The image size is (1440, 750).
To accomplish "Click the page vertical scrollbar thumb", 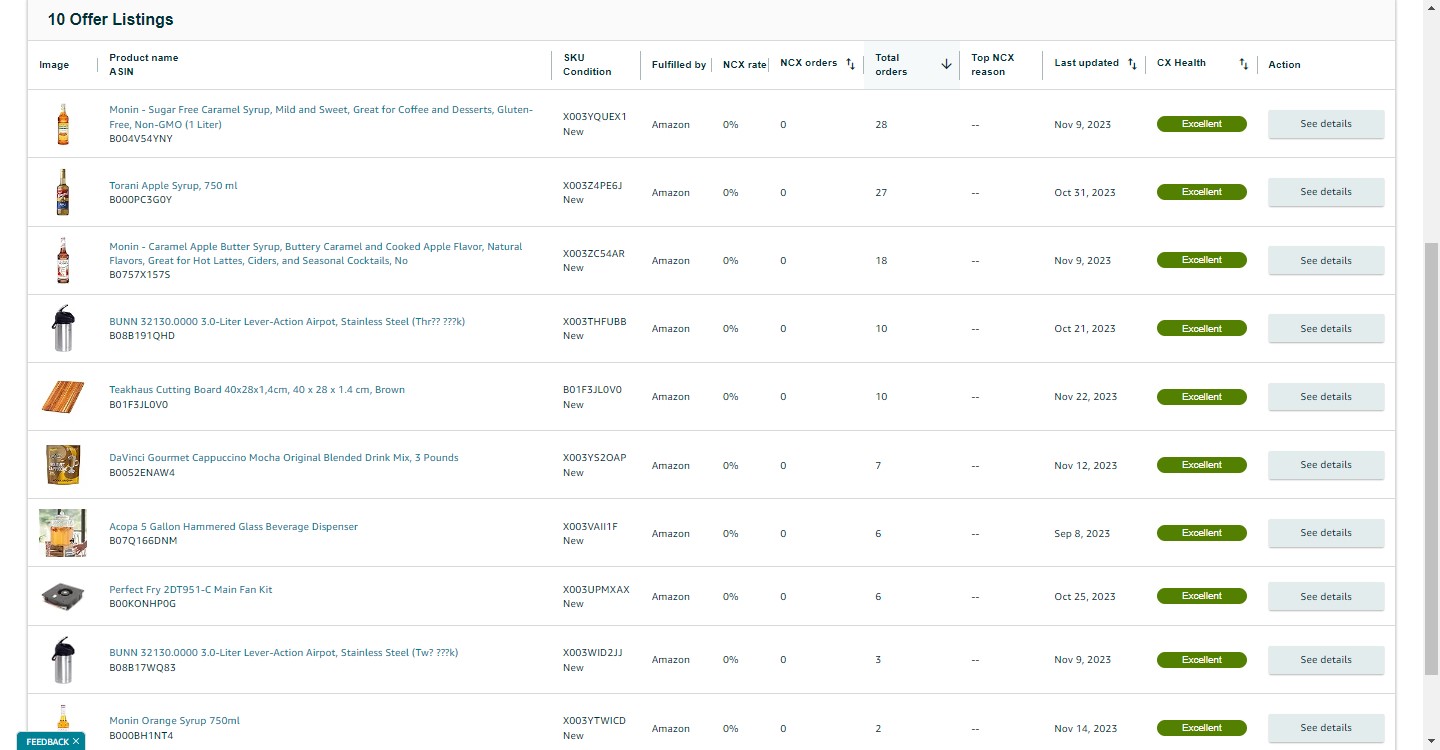I will 1431,458.
